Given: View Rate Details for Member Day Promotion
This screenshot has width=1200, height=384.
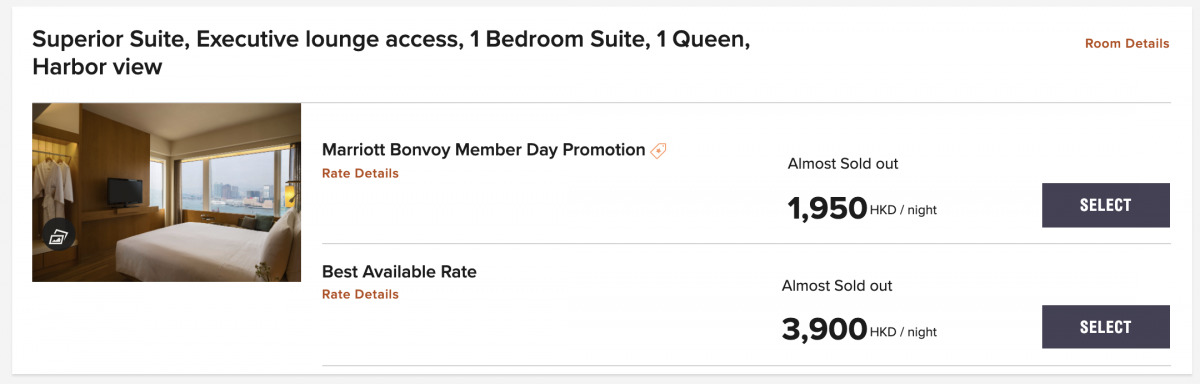Looking at the screenshot, I should tap(360, 173).
